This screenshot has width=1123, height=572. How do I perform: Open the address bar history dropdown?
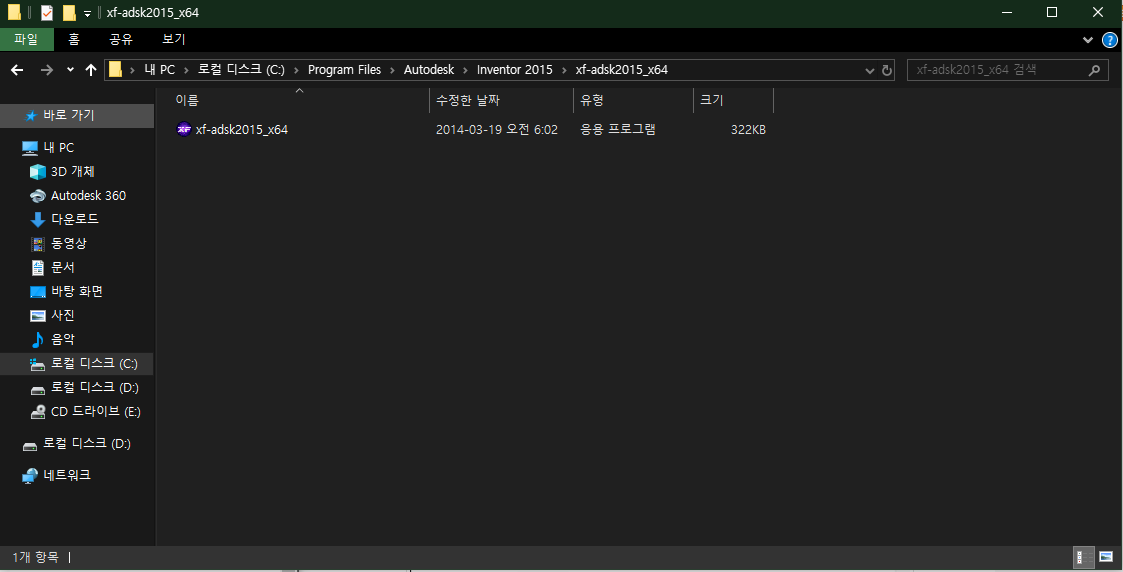869,70
